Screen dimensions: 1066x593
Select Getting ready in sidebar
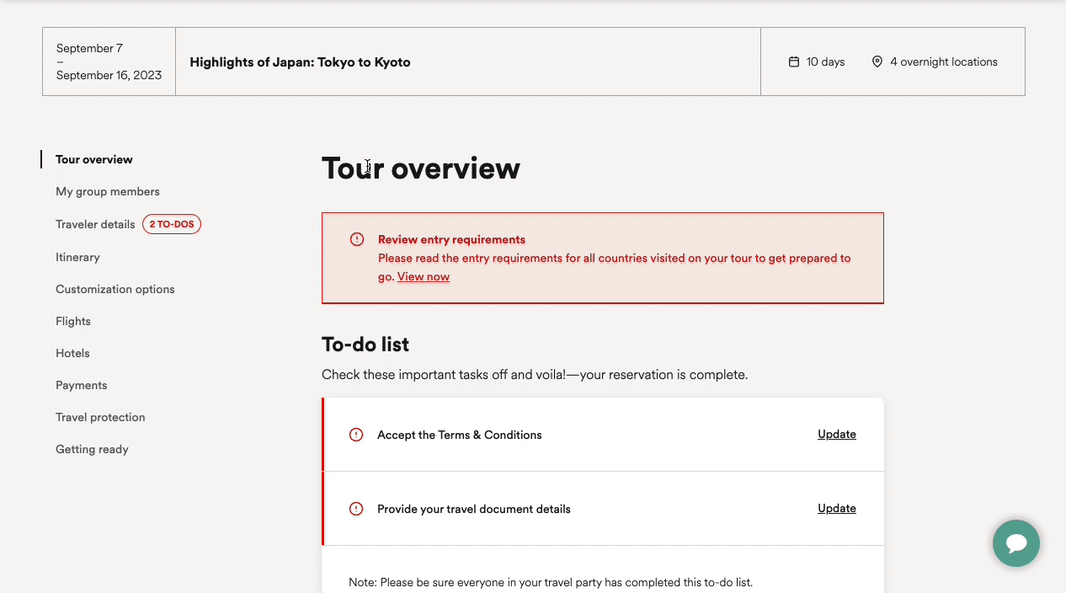[x=92, y=450]
